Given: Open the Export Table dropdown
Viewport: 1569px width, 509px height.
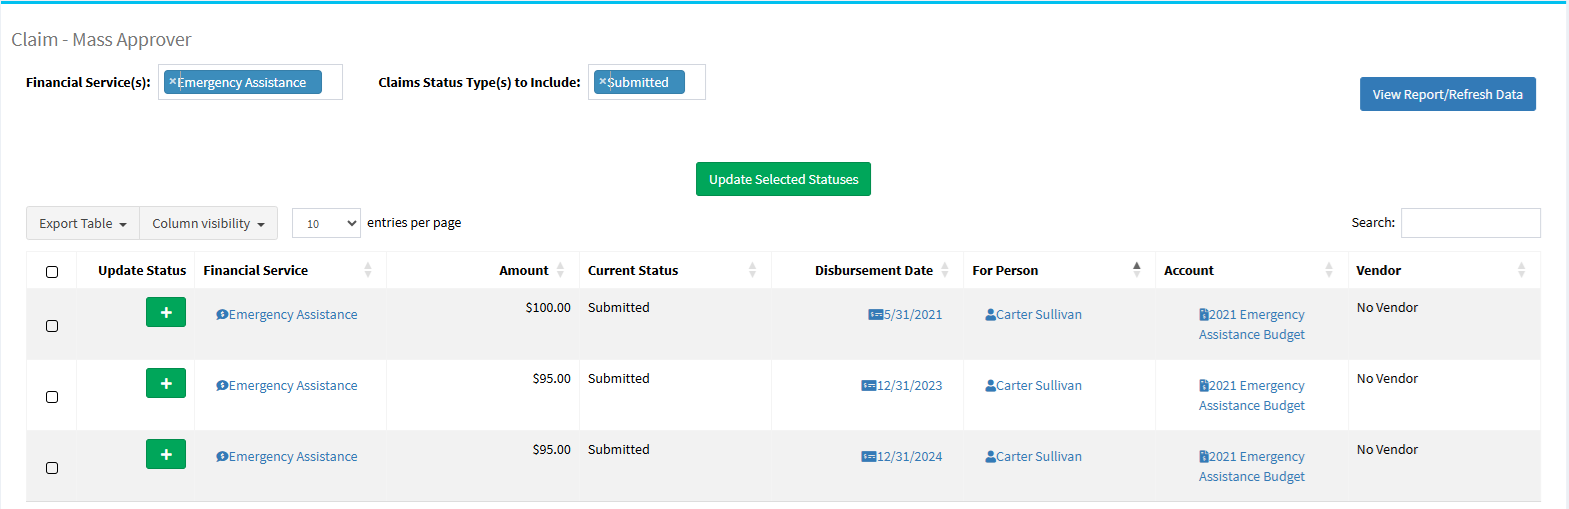Looking at the screenshot, I should pyautogui.click(x=83, y=224).
